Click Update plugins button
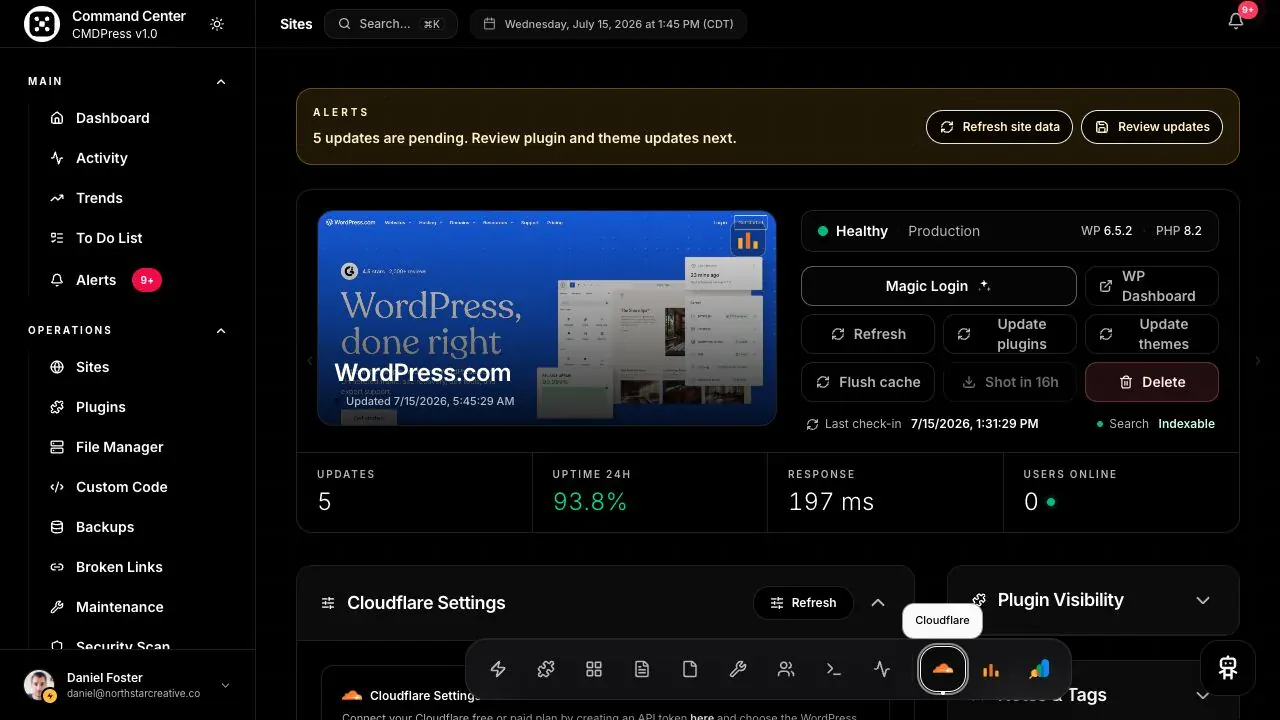The width and height of the screenshot is (1280, 720). [x=1010, y=334]
